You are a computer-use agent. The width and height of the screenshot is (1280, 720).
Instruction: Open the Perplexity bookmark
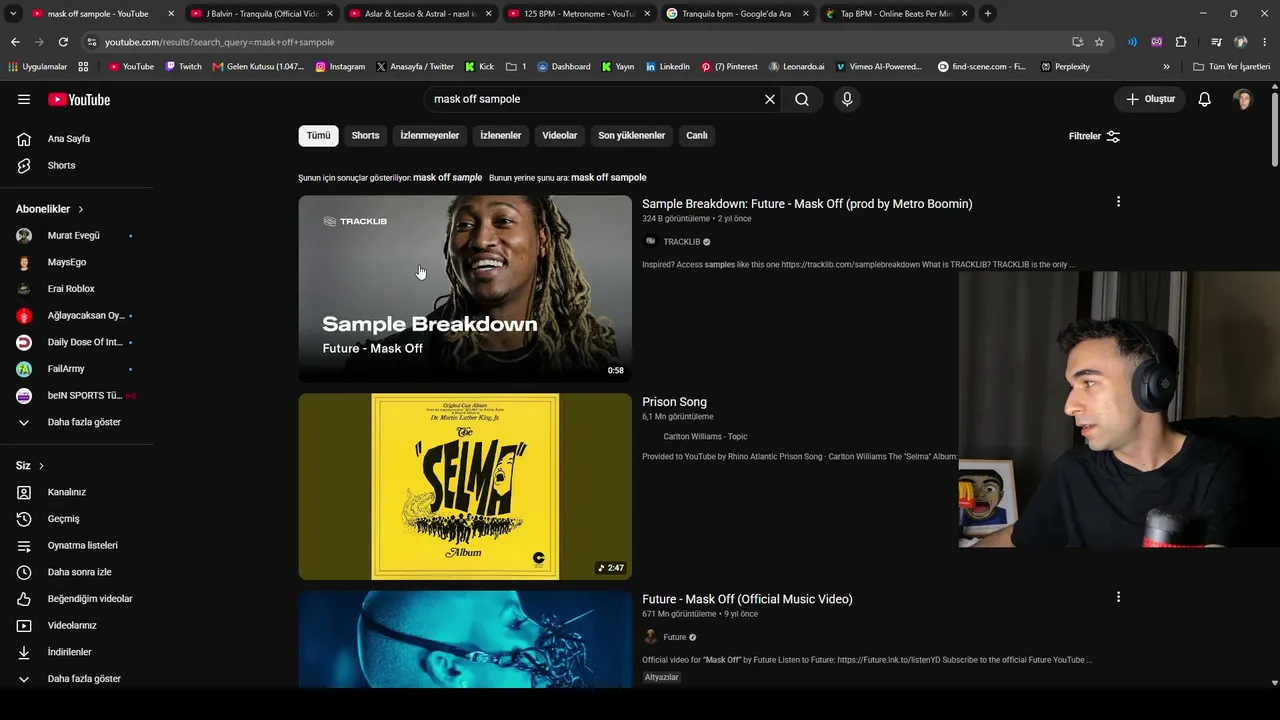point(1065,67)
